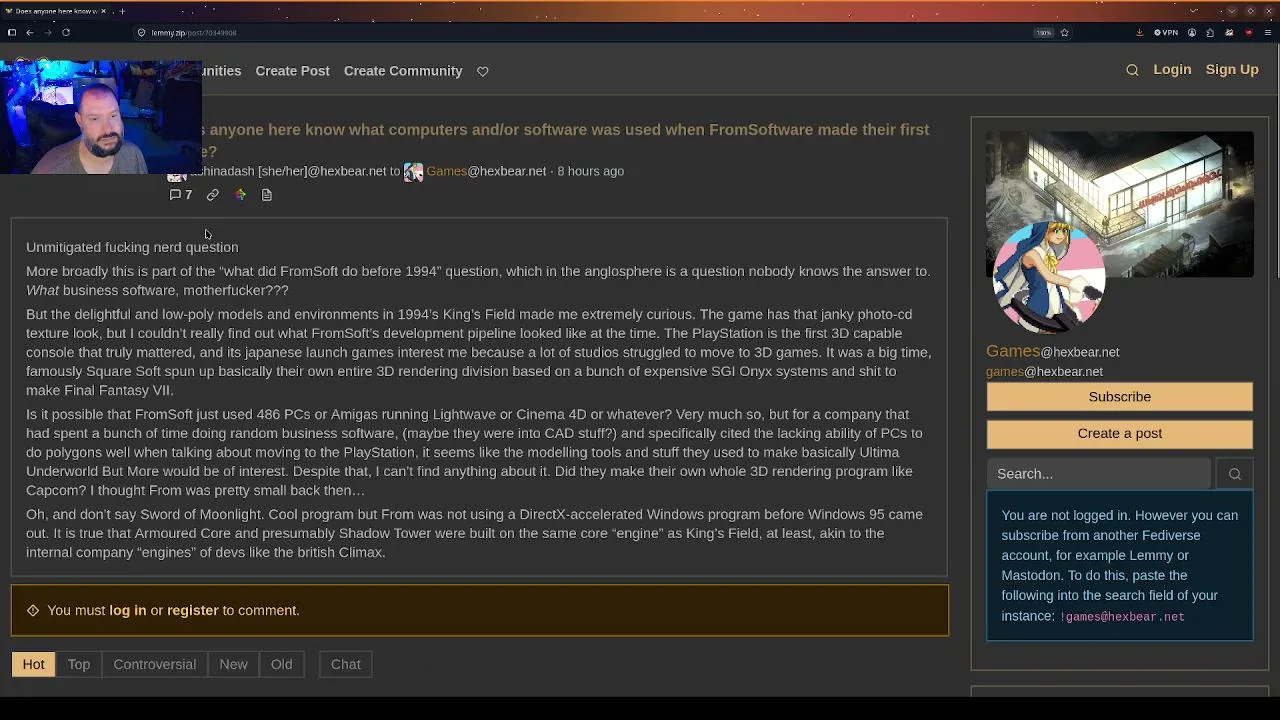Open the browser downloads arrow icon
The width and height of the screenshot is (1280, 720).
1139,32
